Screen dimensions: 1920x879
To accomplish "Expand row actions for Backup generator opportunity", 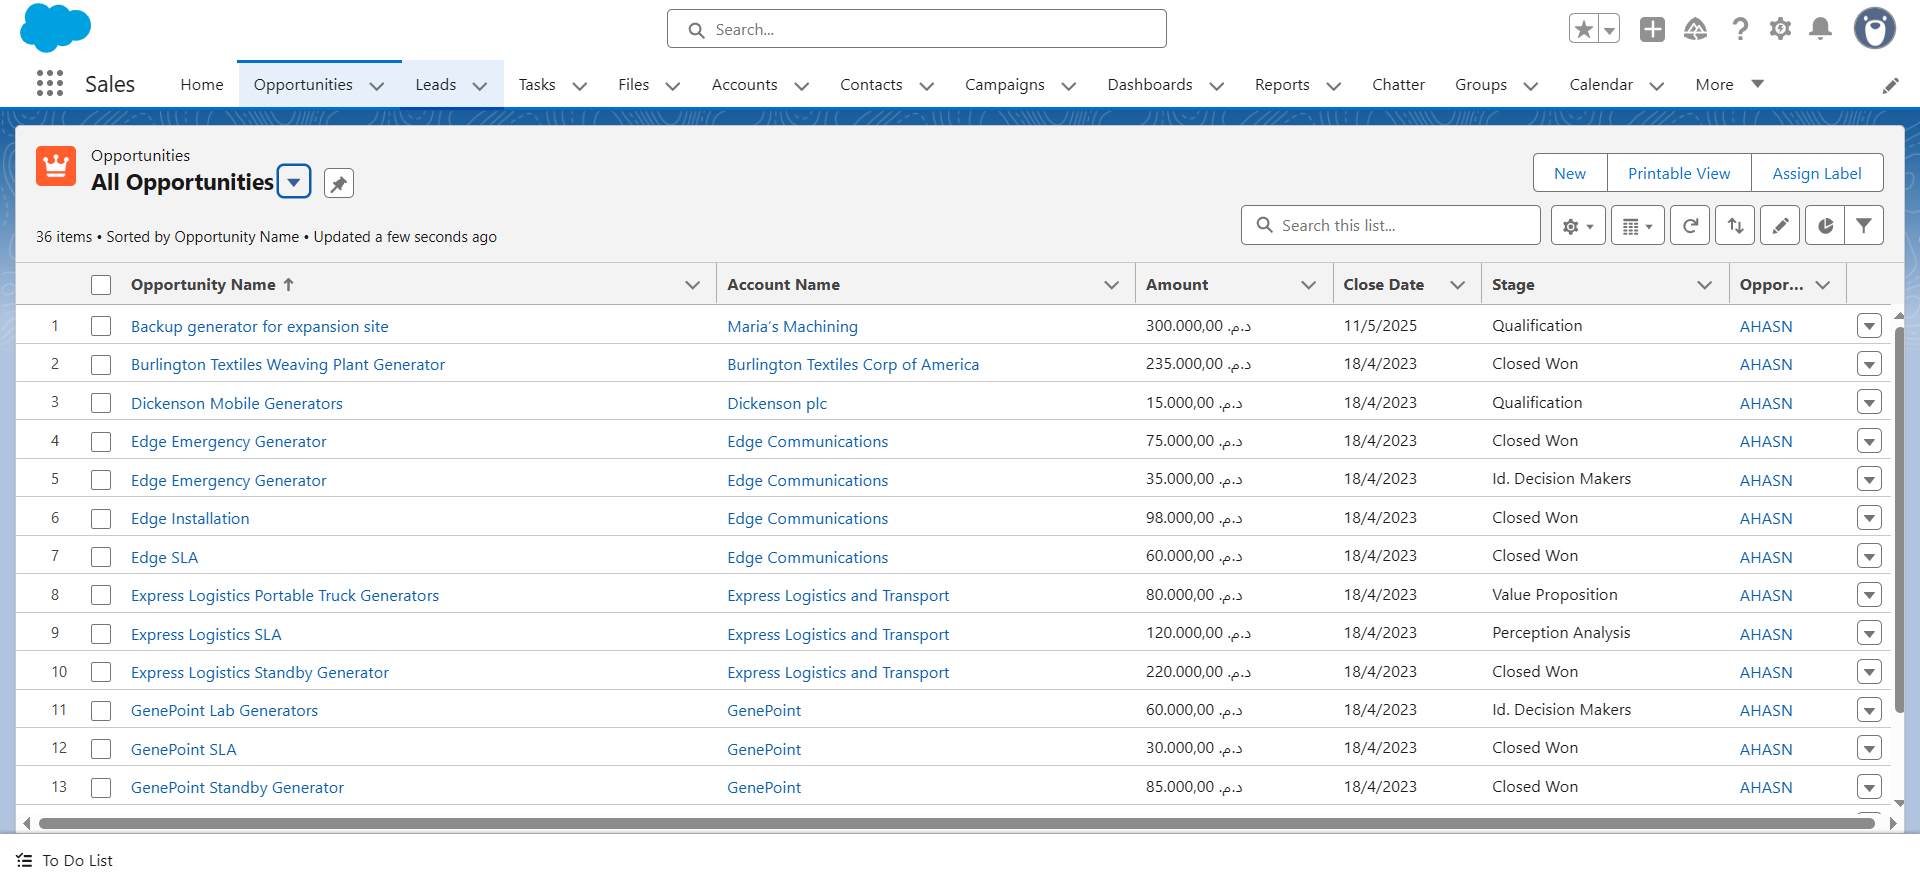I will click(x=1869, y=326).
